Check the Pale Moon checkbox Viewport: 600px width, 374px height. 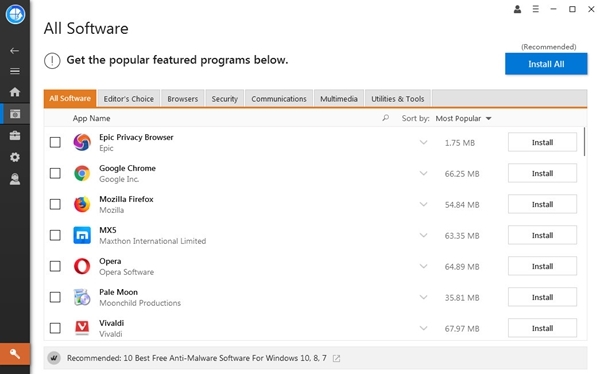pos(55,297)
